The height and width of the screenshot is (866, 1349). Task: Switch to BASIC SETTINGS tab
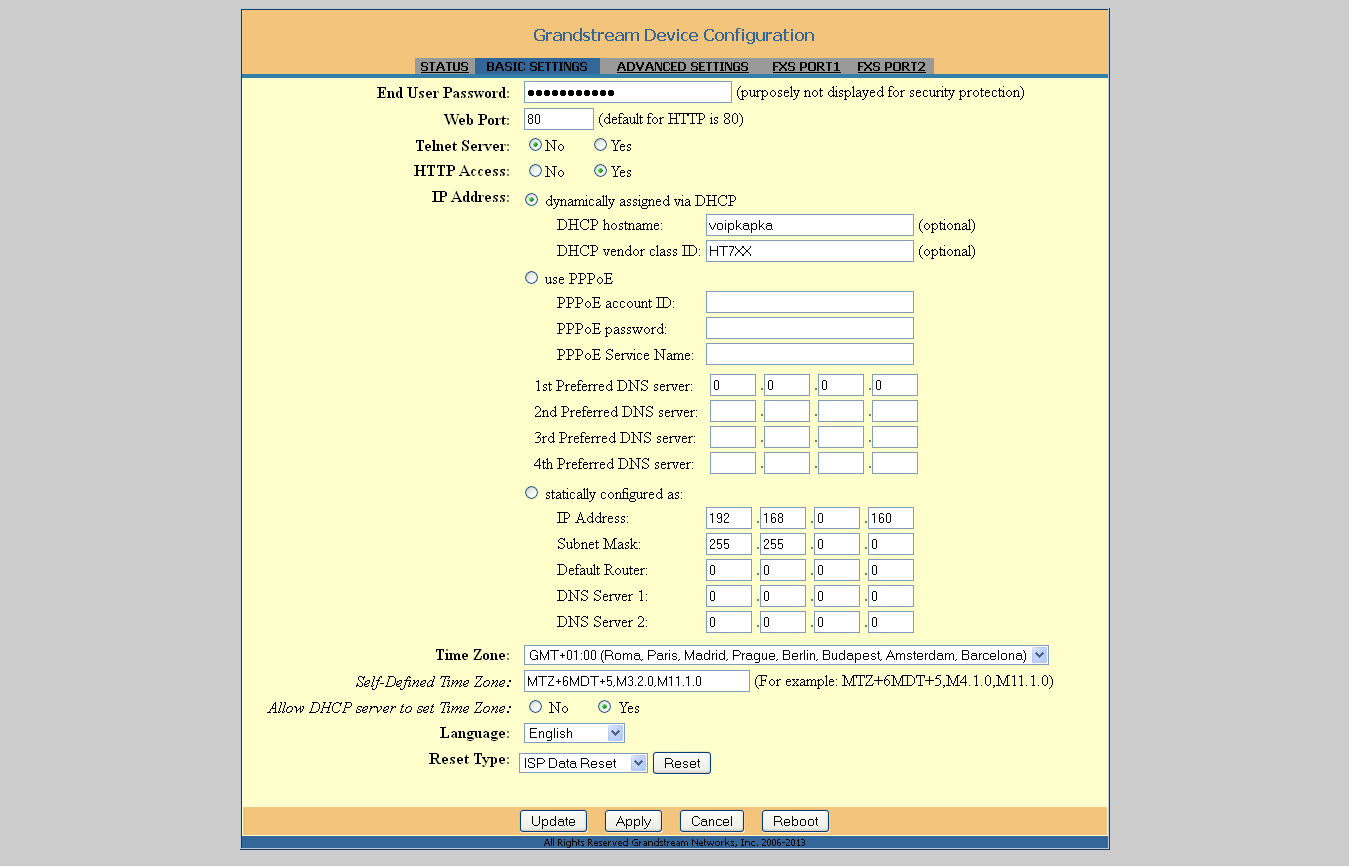(x=537, y=67)
